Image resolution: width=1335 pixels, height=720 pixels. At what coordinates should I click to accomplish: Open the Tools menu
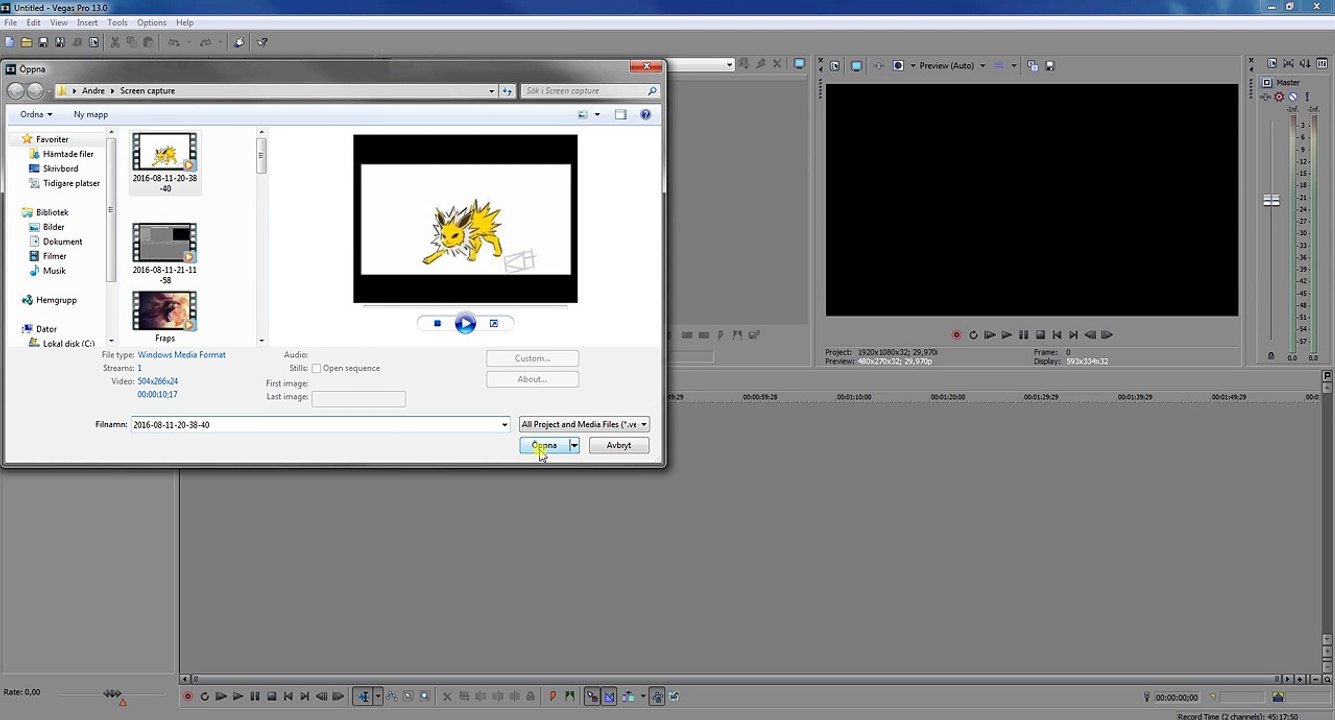[x=117, y=22]
